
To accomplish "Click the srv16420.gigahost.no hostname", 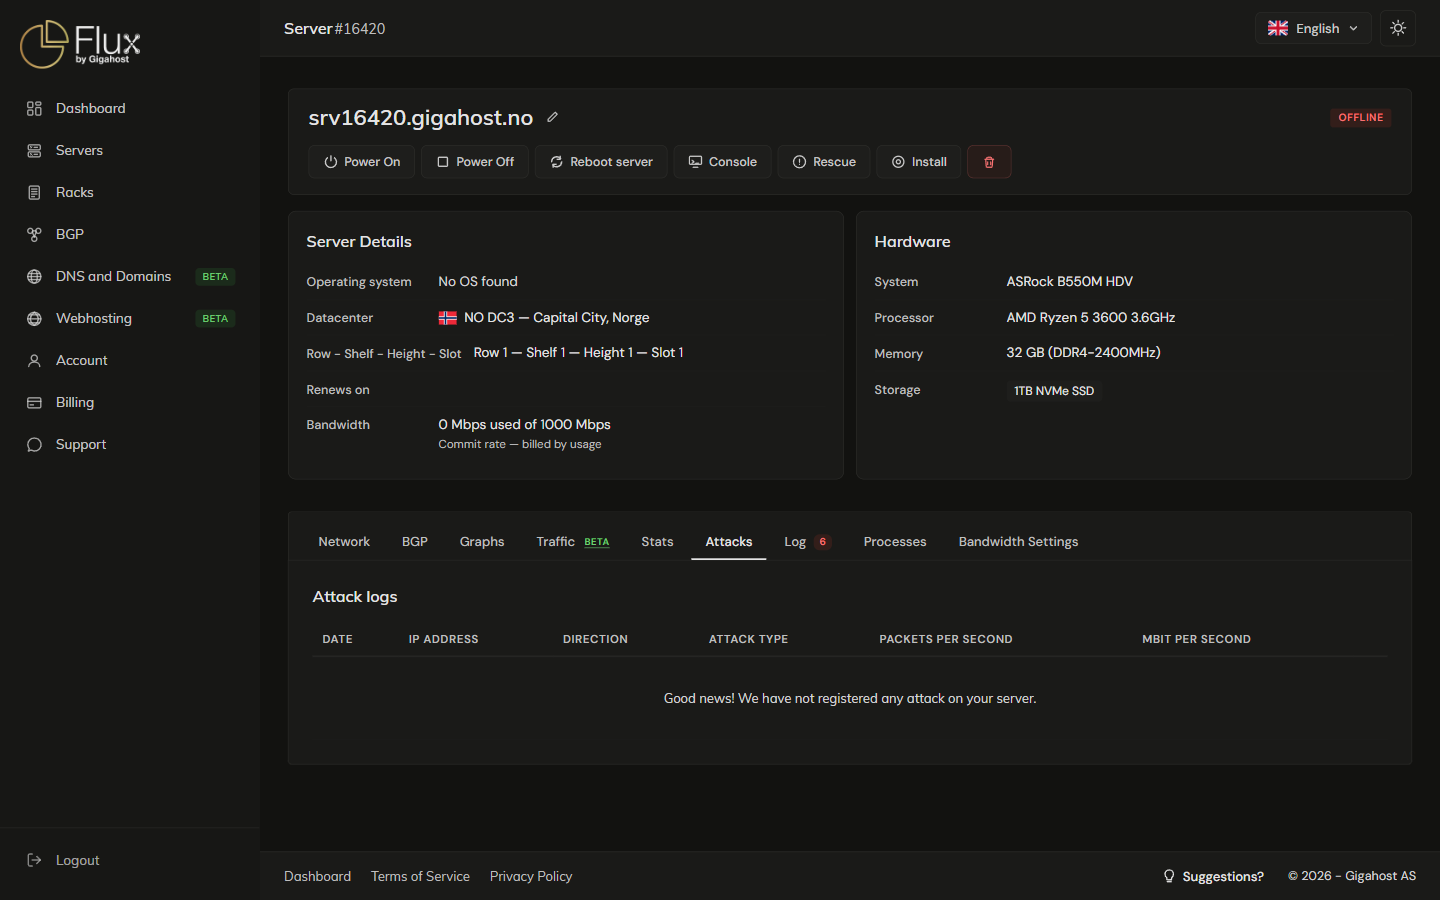I will (421, 117).
